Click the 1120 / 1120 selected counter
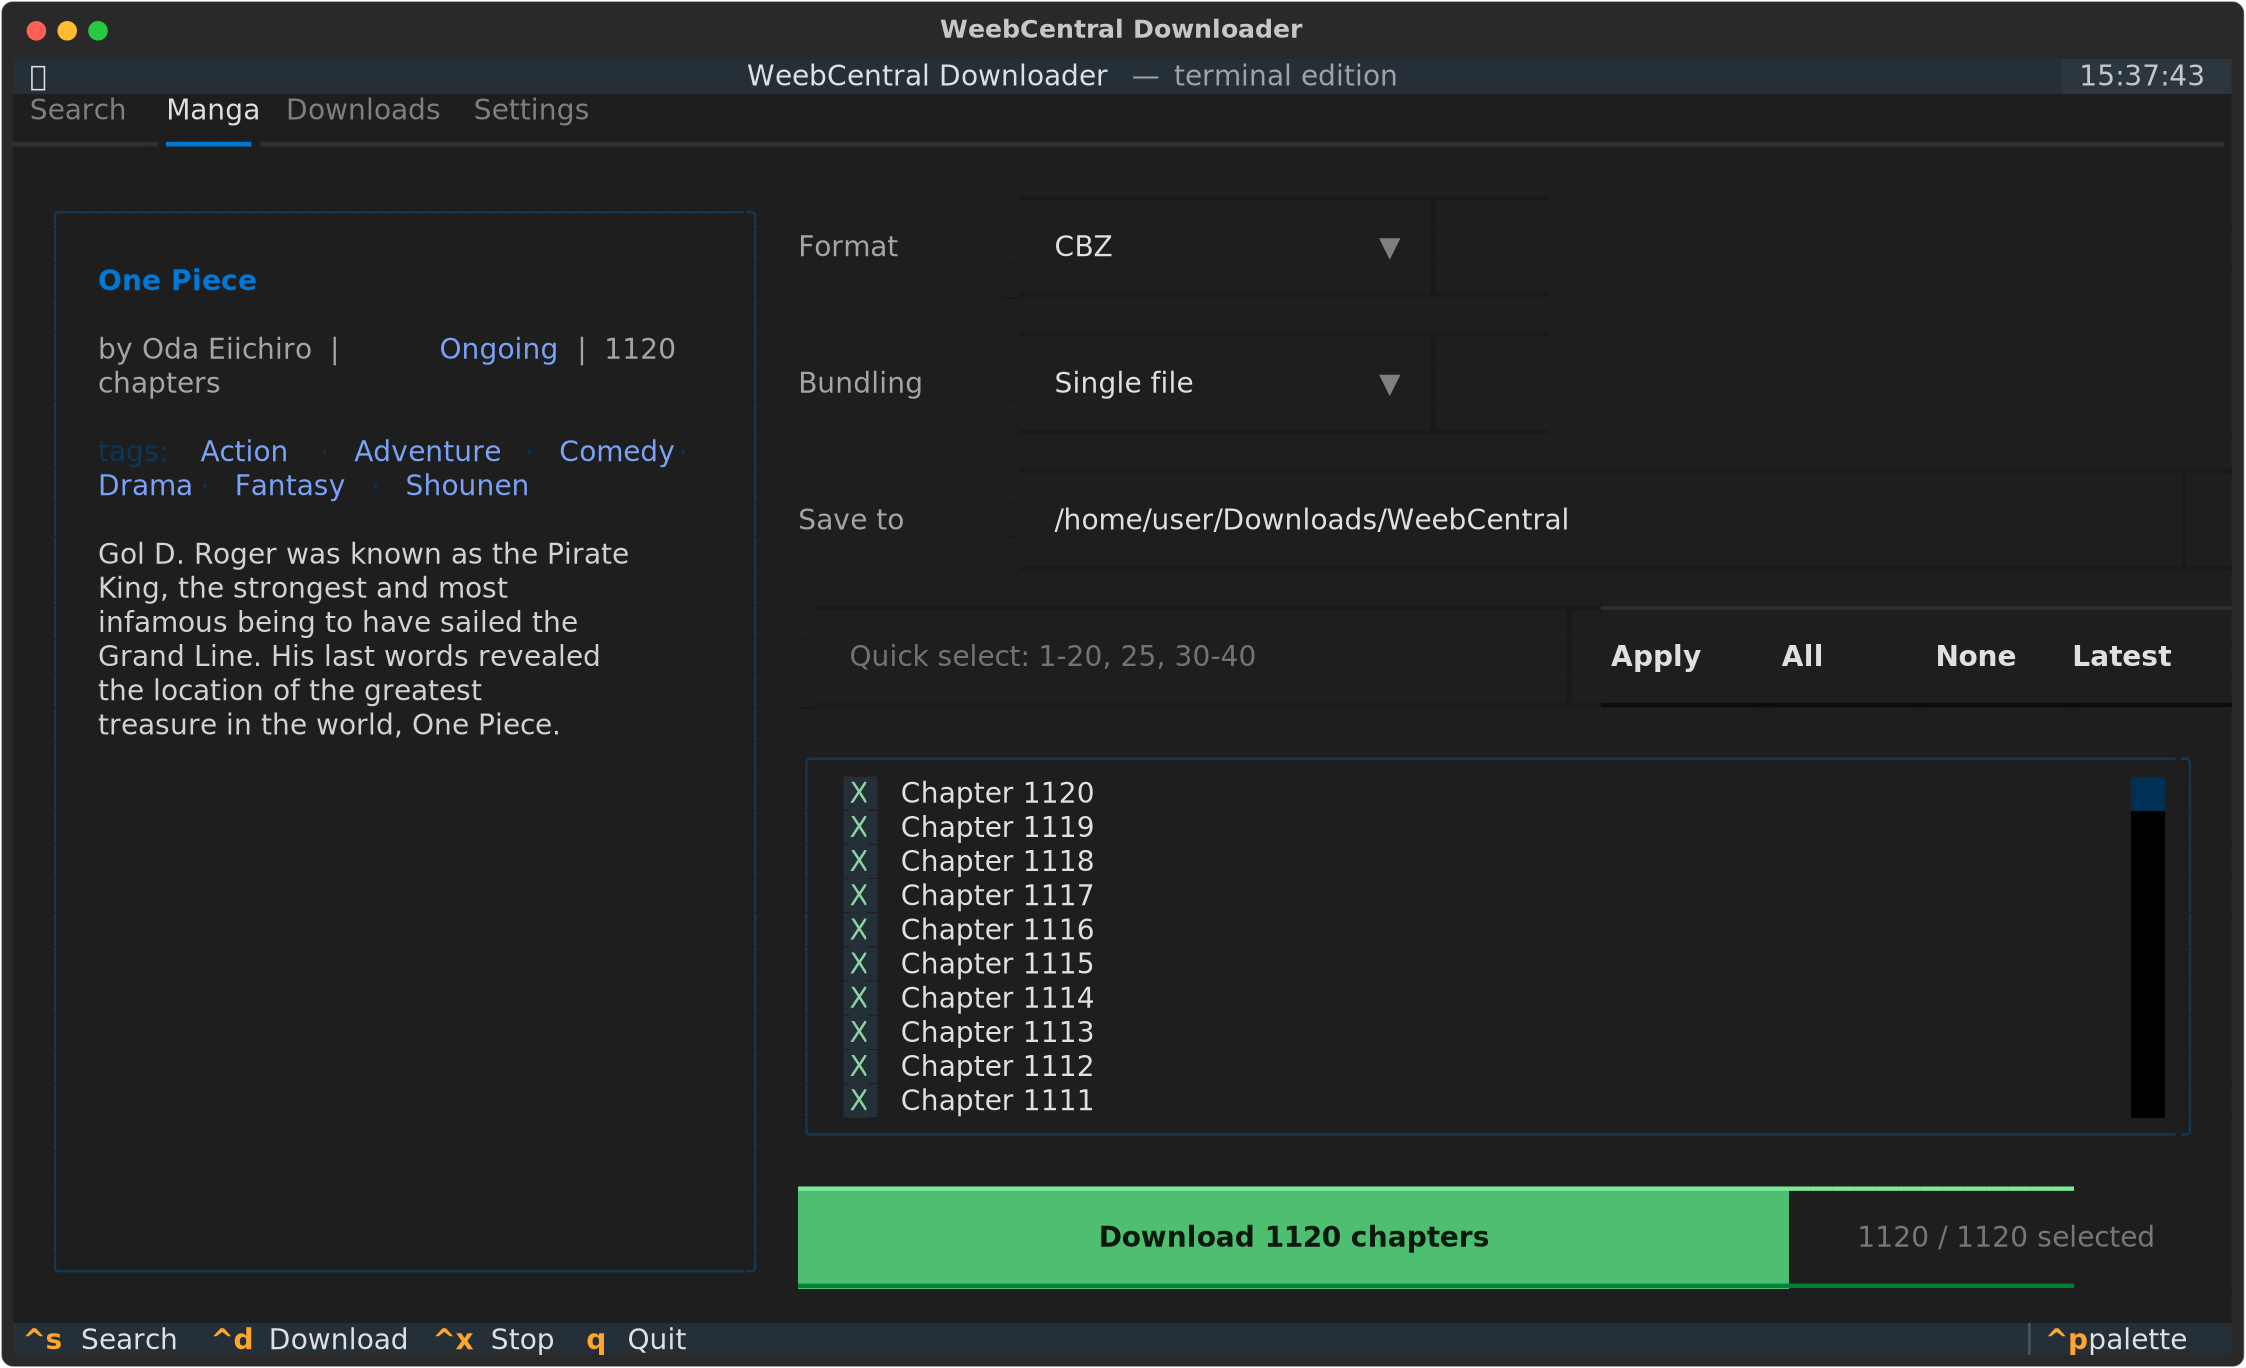This screenshot has height=1368, width=2246. (2005, 1237)
